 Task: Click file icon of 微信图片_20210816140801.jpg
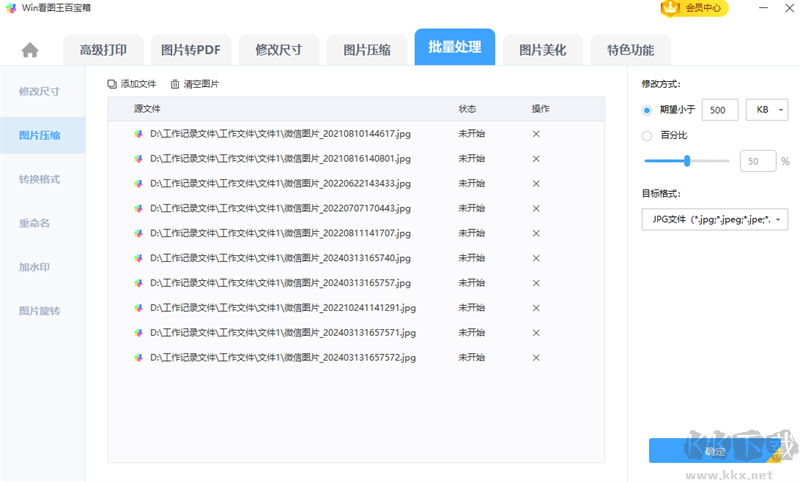tap(139, 158)
